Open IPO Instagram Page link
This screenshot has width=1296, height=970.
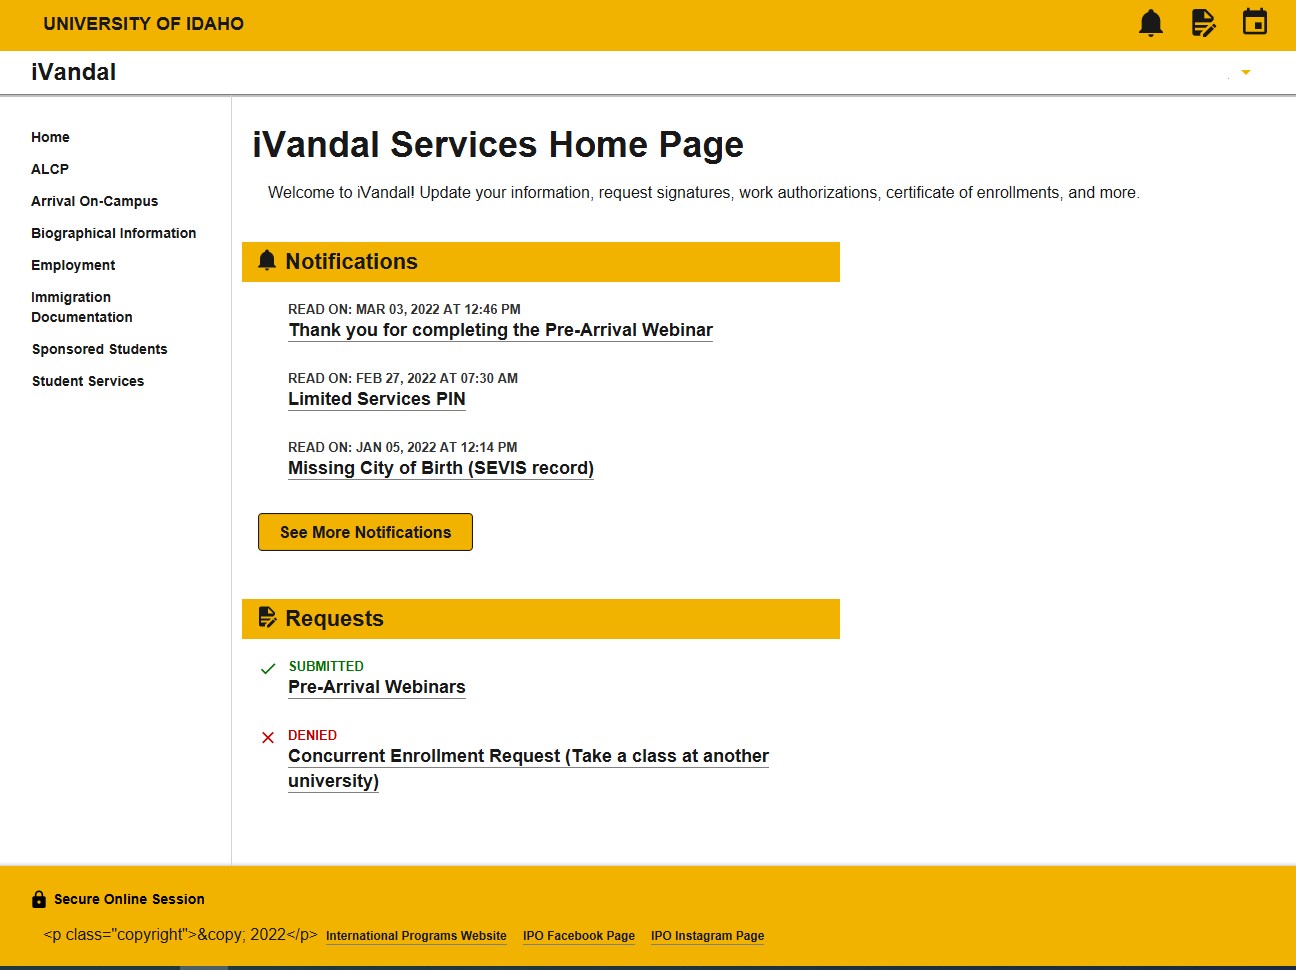[x=707, y=936]
